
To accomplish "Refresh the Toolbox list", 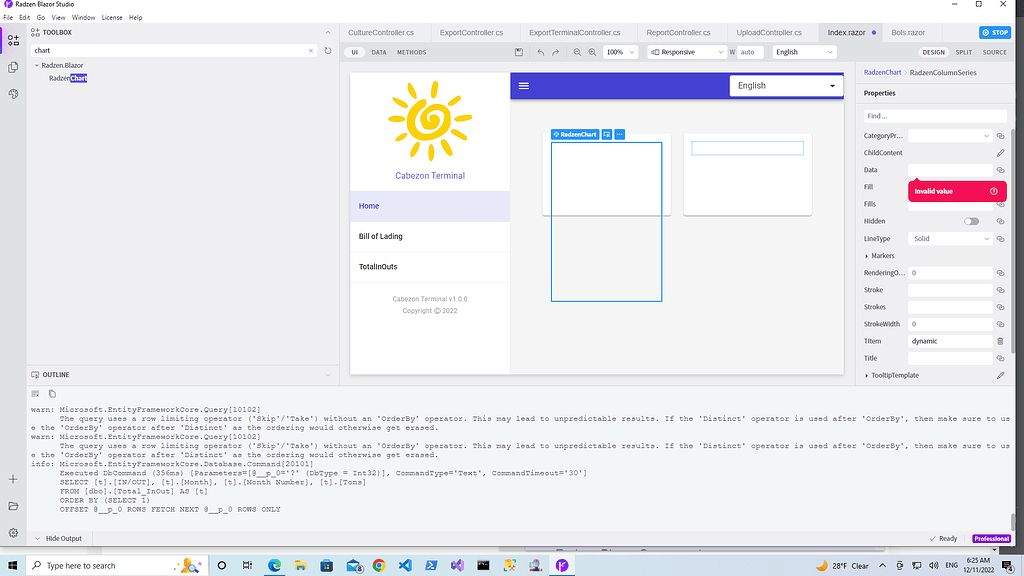I will [329, 50].
